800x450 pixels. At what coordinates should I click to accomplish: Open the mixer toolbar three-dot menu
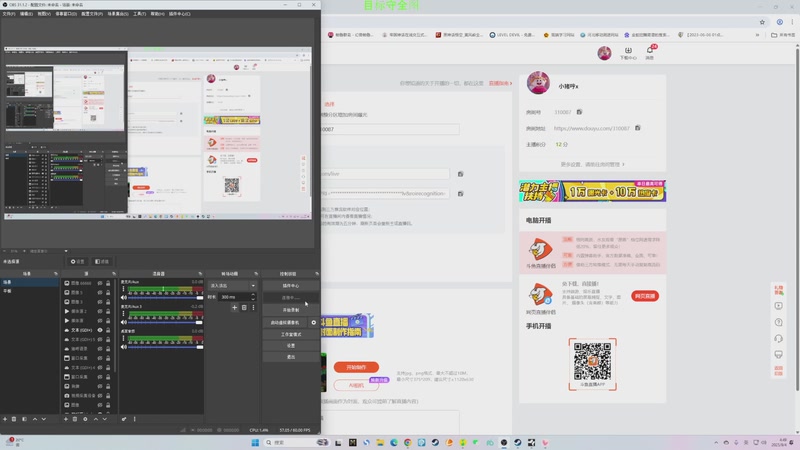coord(135,419)
